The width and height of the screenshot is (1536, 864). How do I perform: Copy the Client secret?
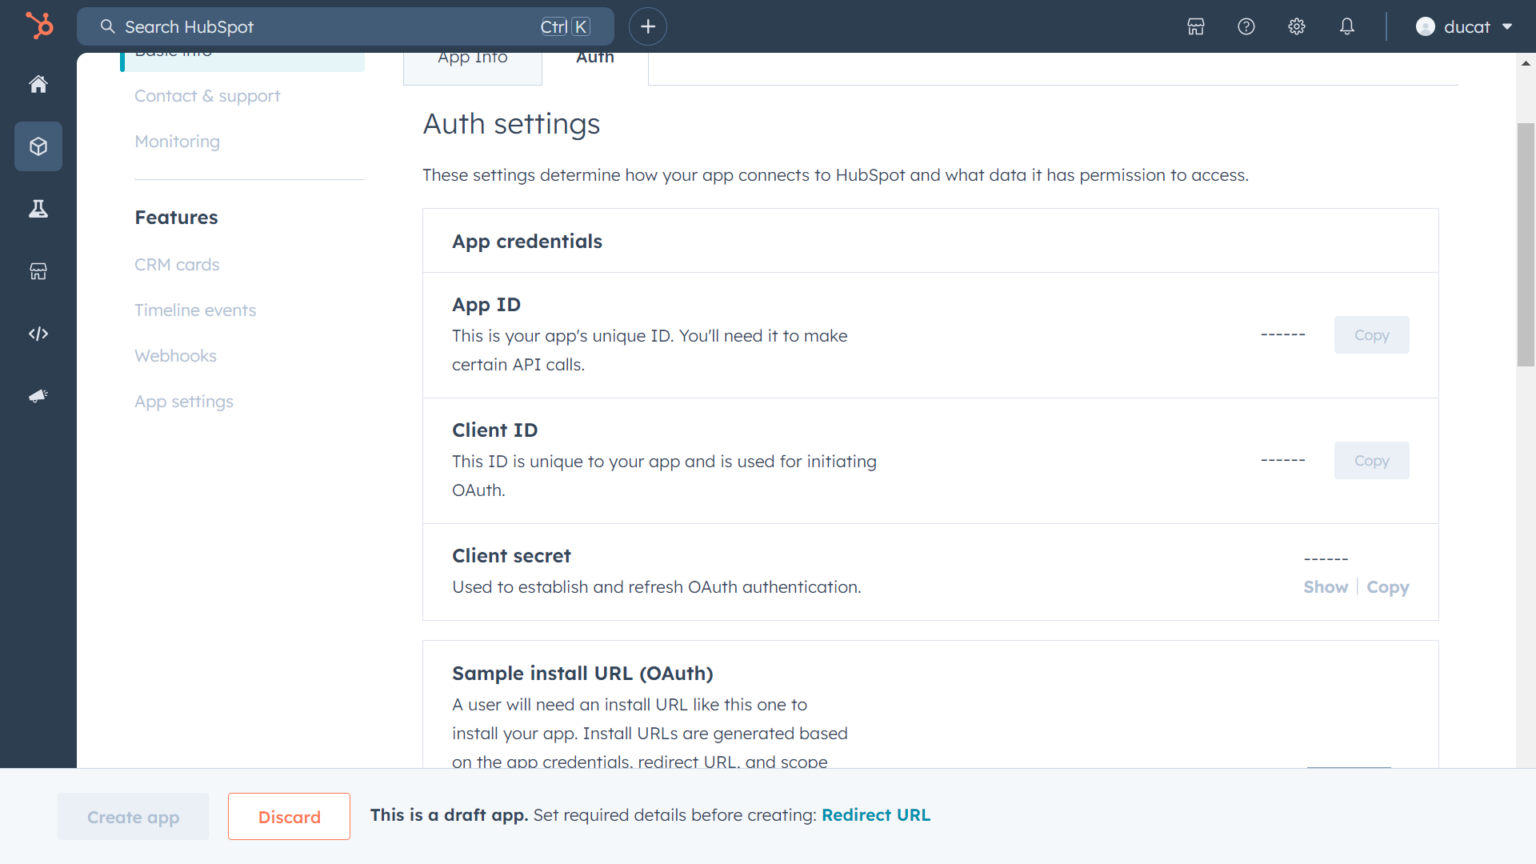pos(1388,587)
